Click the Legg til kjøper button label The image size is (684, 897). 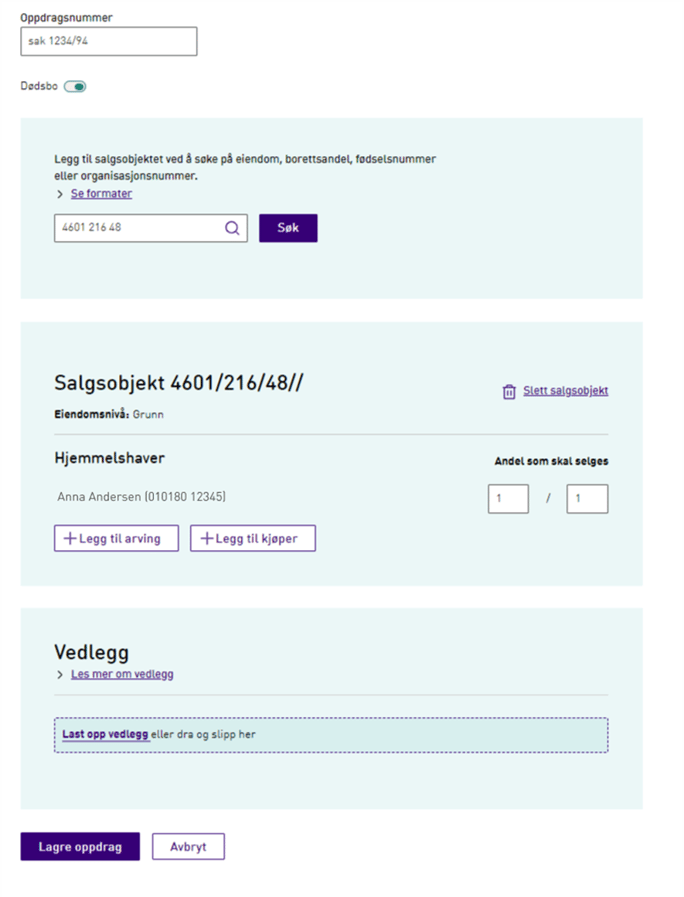256,539
